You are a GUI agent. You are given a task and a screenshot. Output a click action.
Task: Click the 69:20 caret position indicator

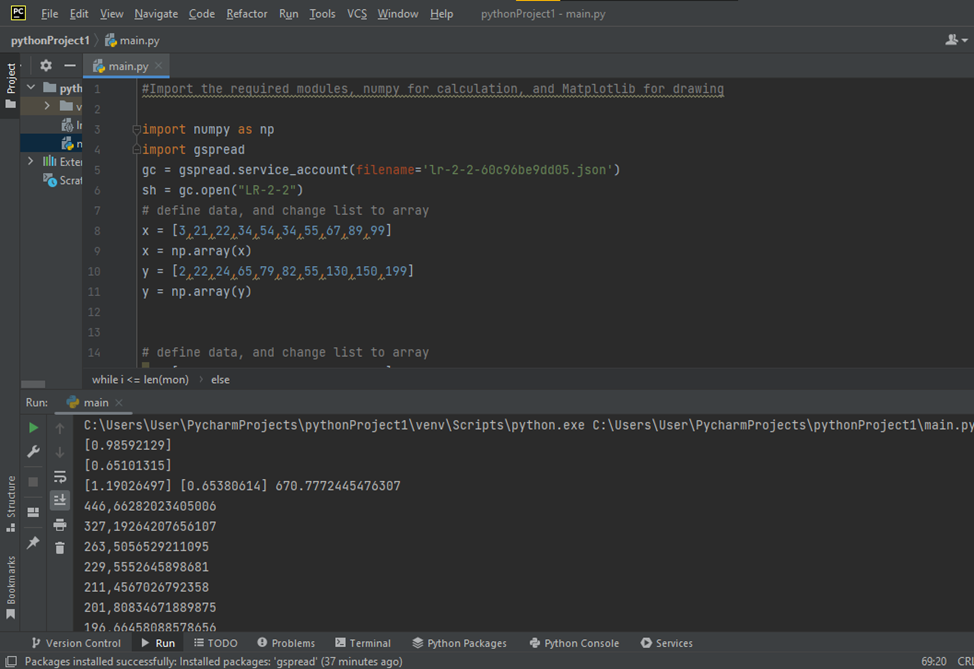pyautogui.click(x=932, y=661)
